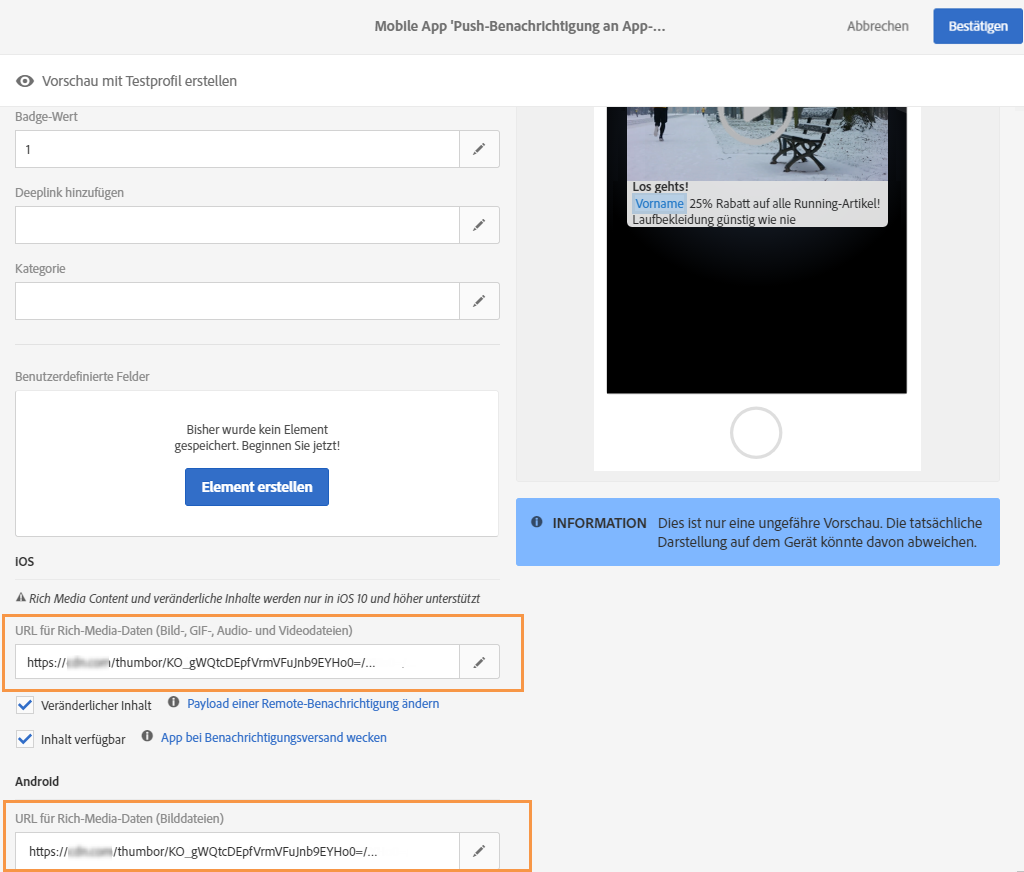This screenshot has height=872, width=1024.
Task: Click the Mobile App Push-Benachrichtigung title
Action: pyautogui.click(x=520, y=26)
